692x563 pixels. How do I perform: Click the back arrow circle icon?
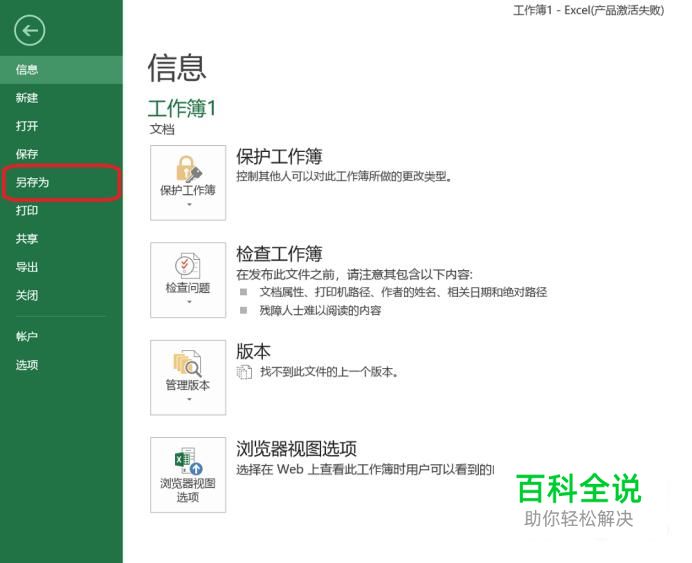(29, 30)
